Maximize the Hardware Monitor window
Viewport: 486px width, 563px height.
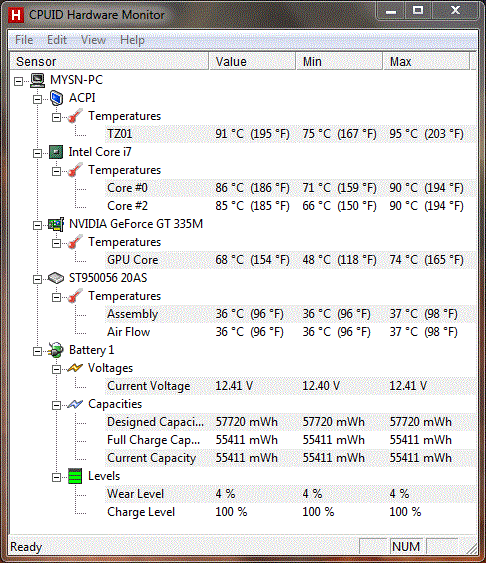418,11
